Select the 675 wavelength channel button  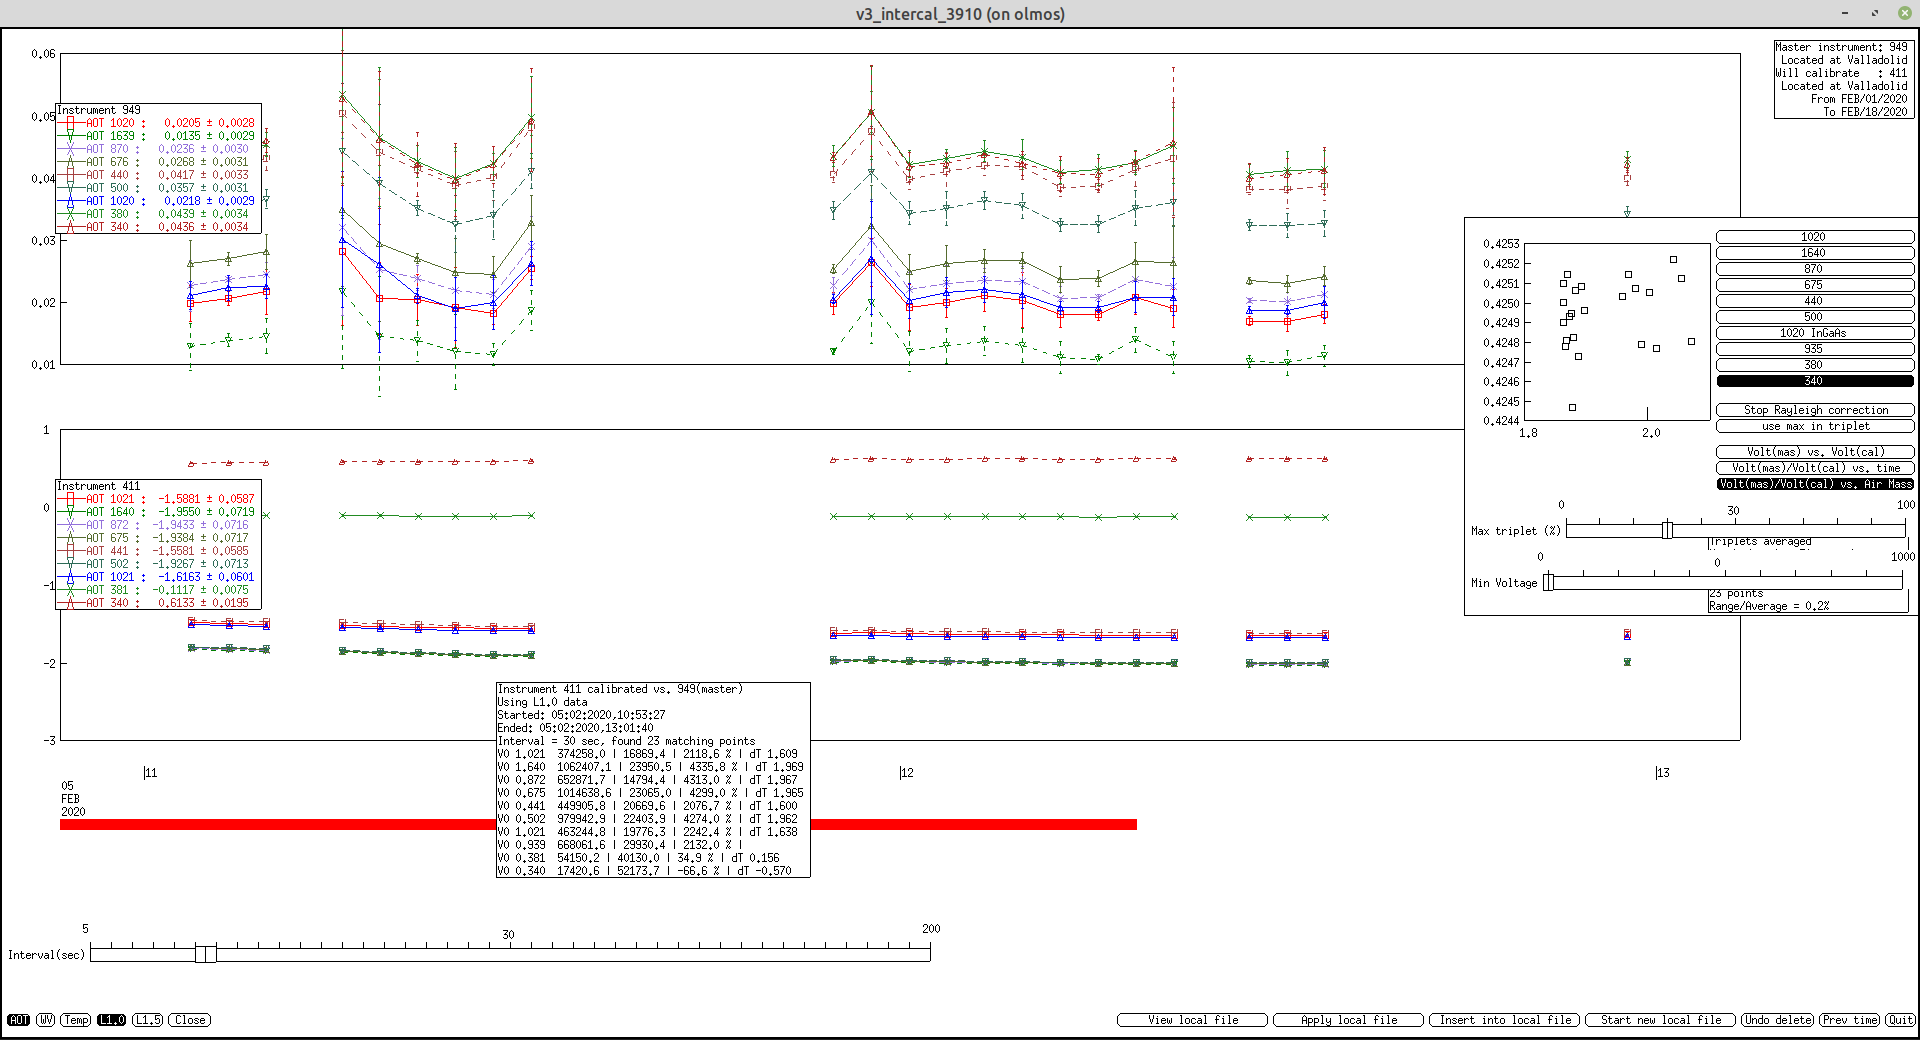(x=1814, y=285)
